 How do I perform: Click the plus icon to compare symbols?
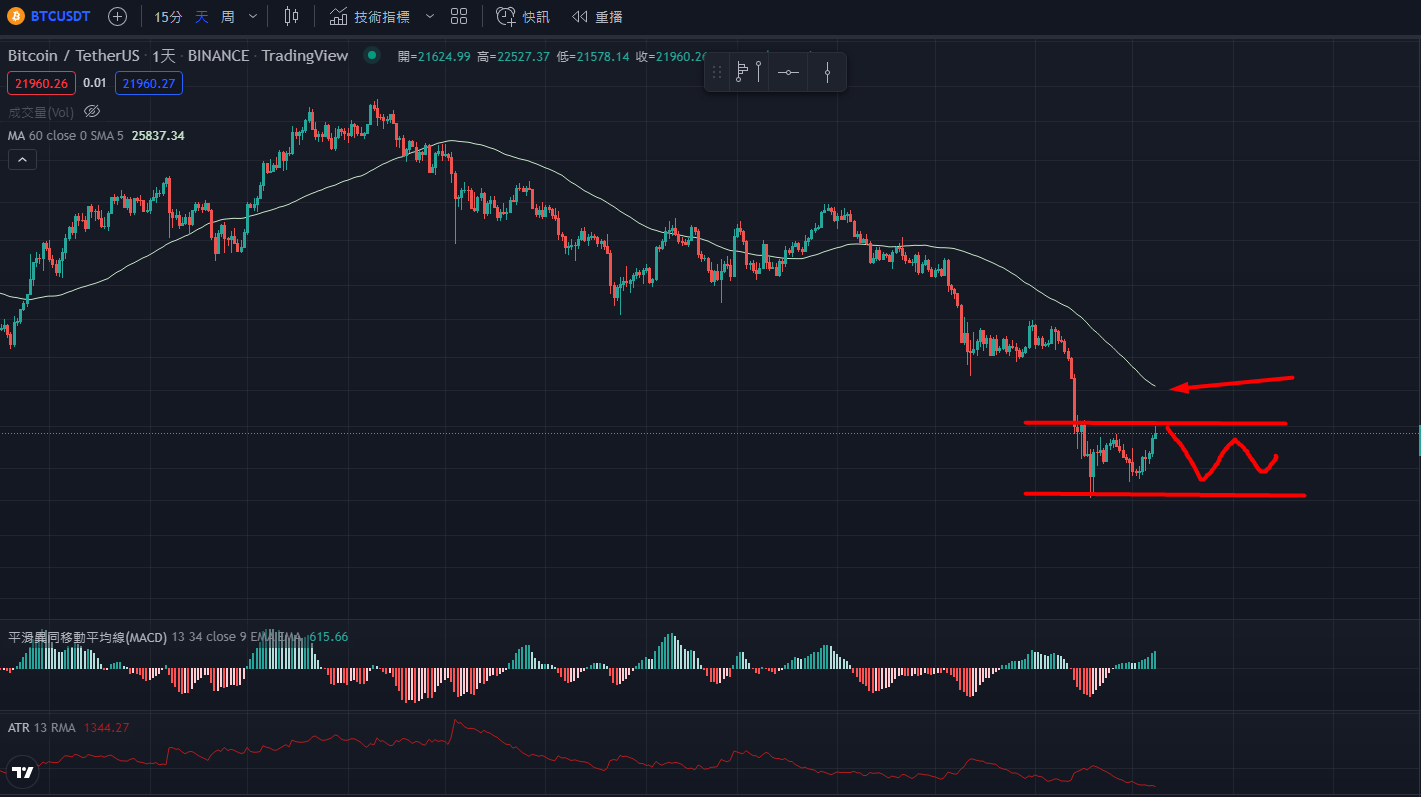tap(117, 16)
